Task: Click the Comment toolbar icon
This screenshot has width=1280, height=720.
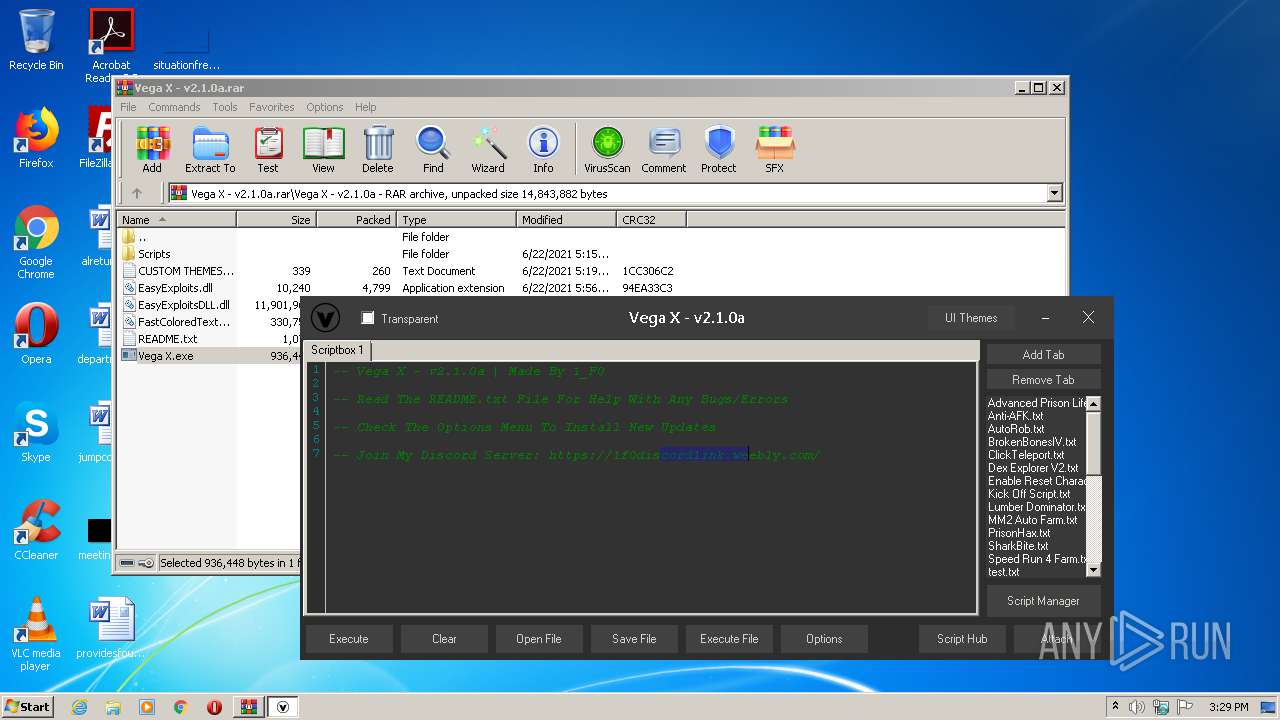Action: pyautogui.click(x=664, y=149)
